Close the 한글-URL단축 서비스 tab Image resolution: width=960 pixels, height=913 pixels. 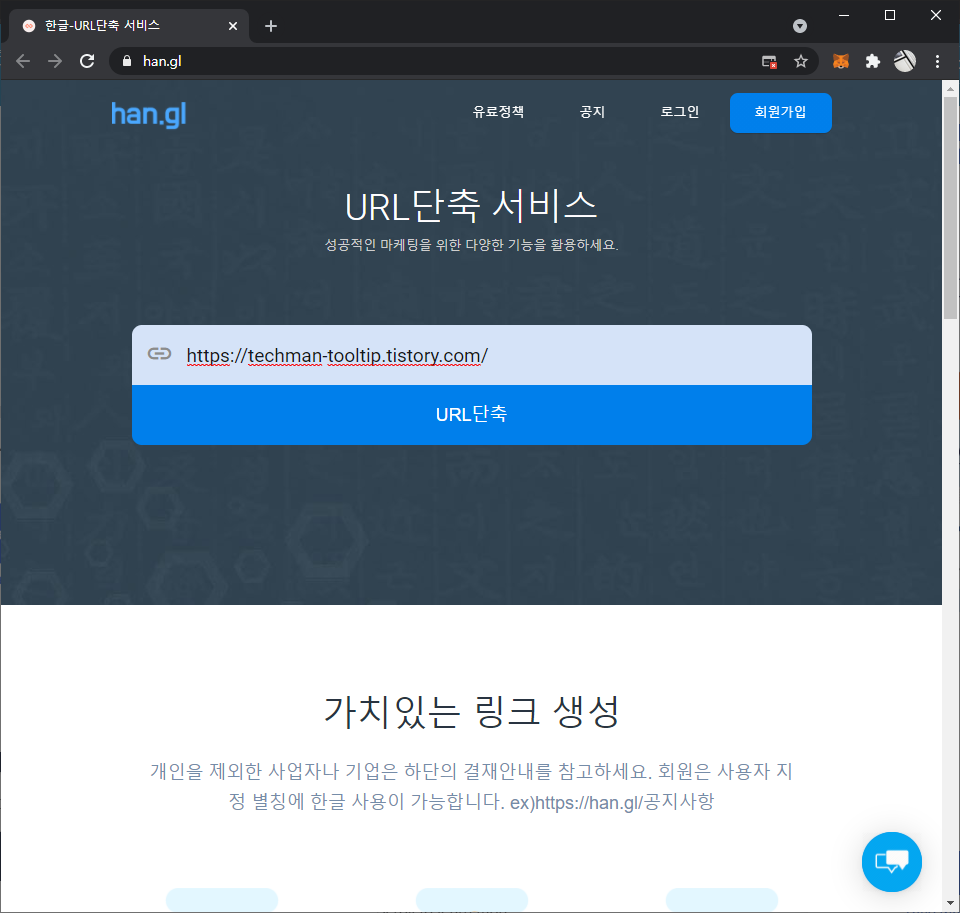coord(233,26)
